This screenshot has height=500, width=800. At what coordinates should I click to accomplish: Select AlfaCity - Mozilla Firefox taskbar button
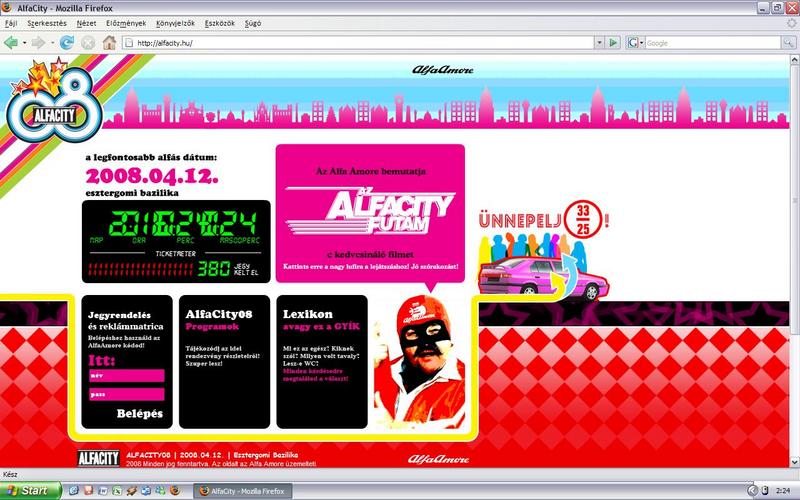243,491
